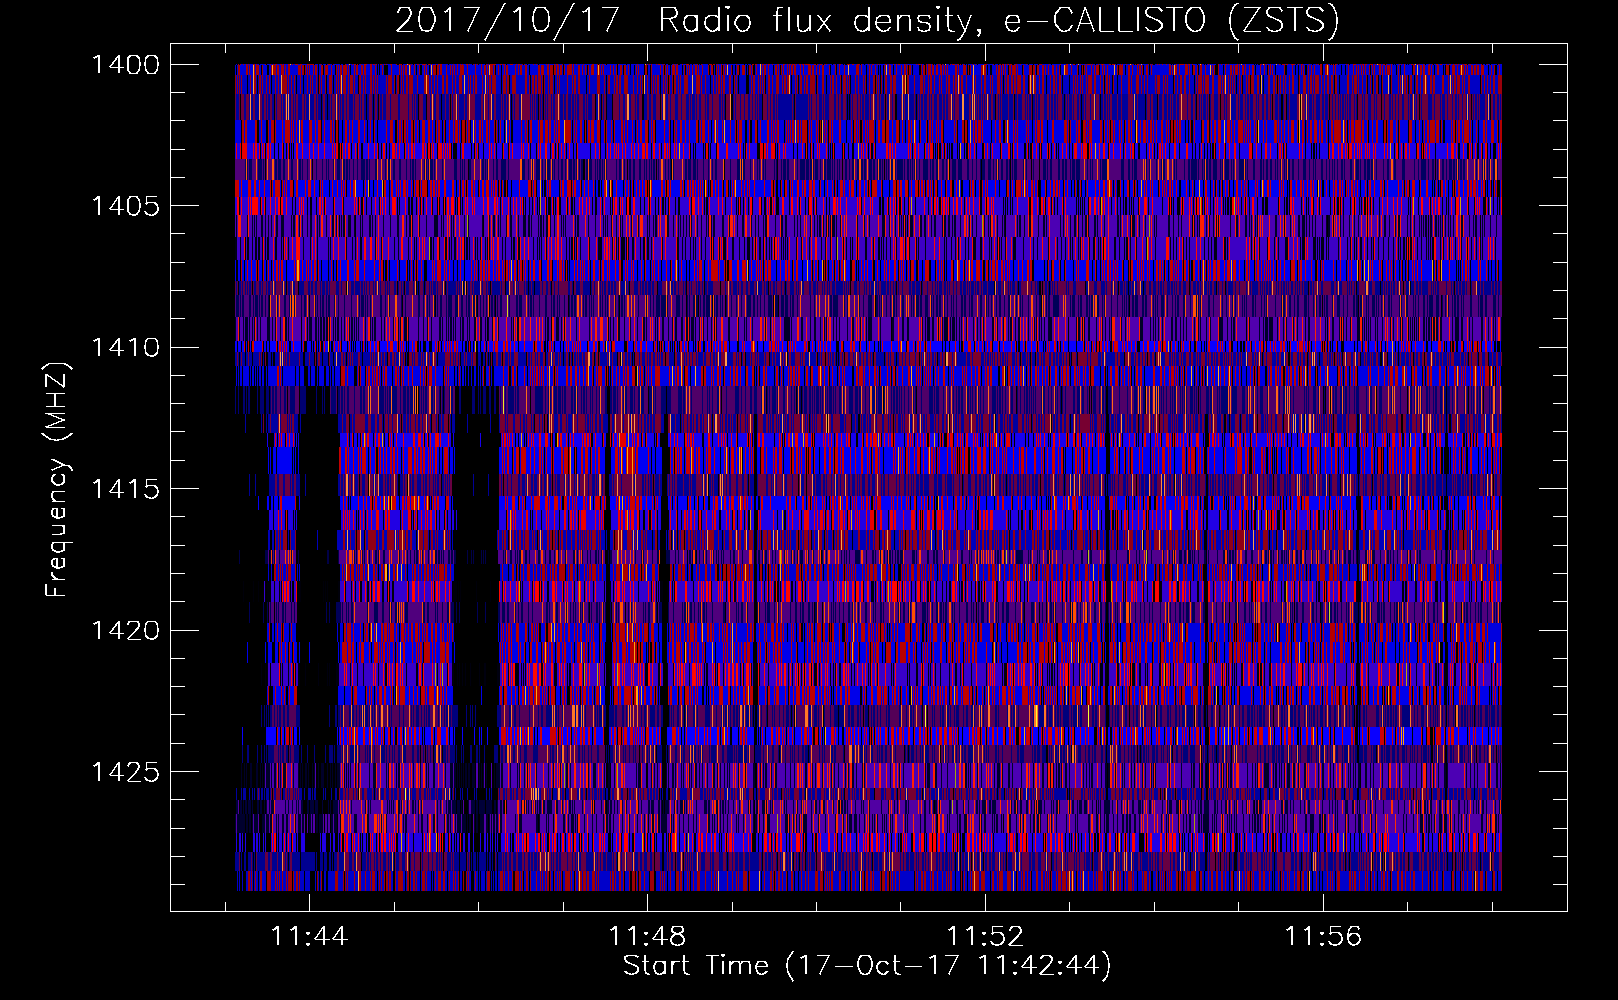1618x1000 pixels.
Task: Click the 1425 frequency tick label
Action: tap(124, 772)
